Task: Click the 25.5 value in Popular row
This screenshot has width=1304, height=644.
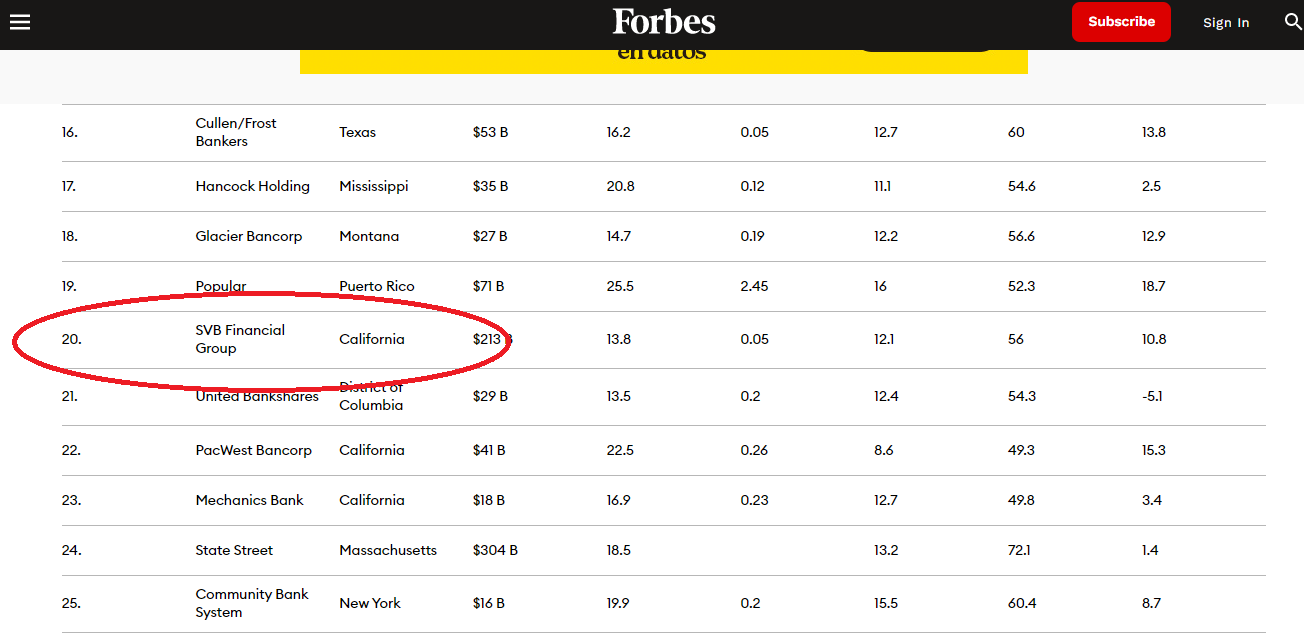Action: 620,286
